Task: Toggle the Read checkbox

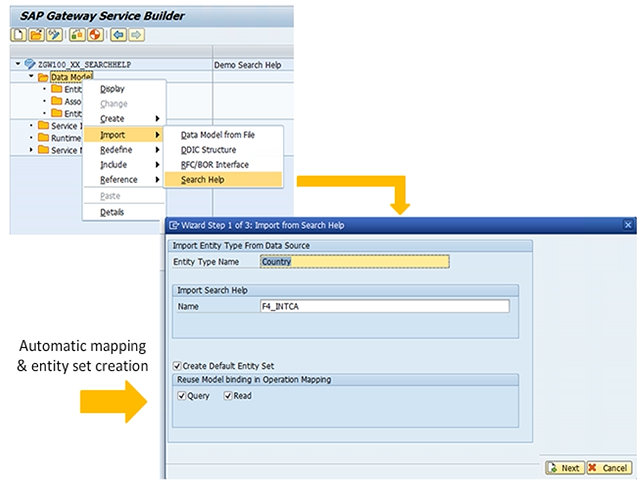Action: click(229, 396)
